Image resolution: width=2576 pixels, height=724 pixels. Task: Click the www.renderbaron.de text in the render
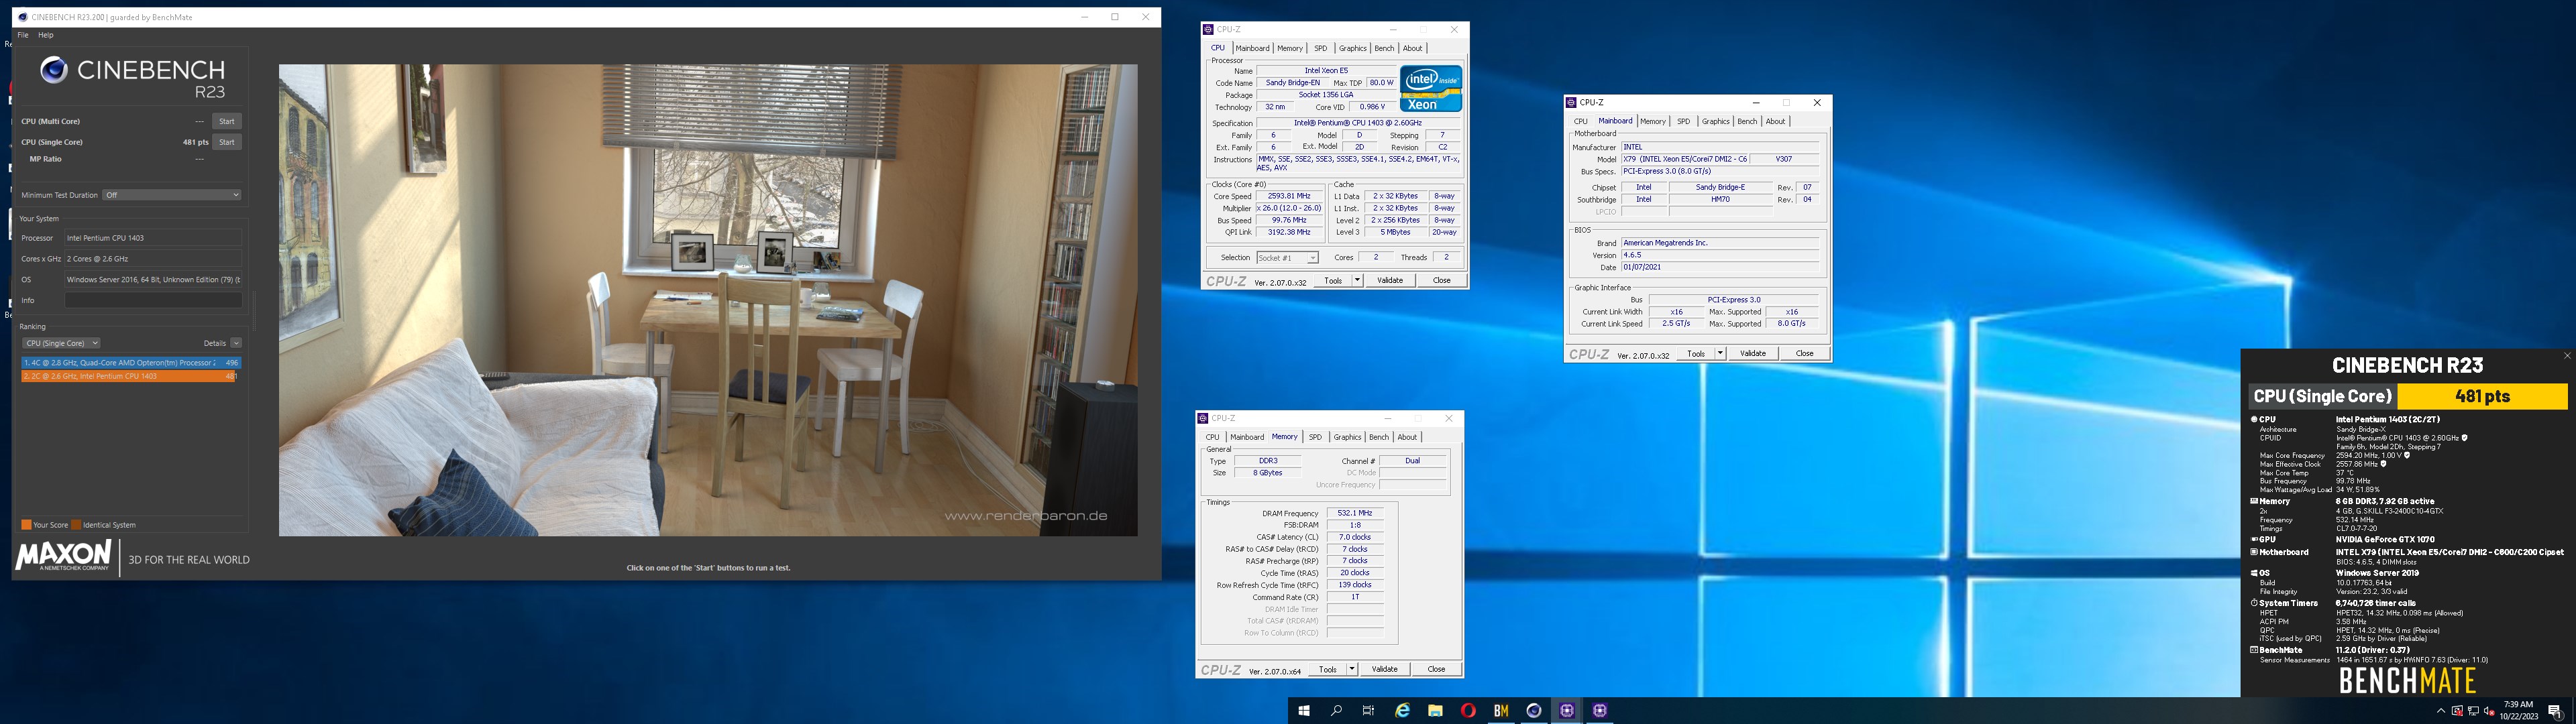coord(1026,516)
